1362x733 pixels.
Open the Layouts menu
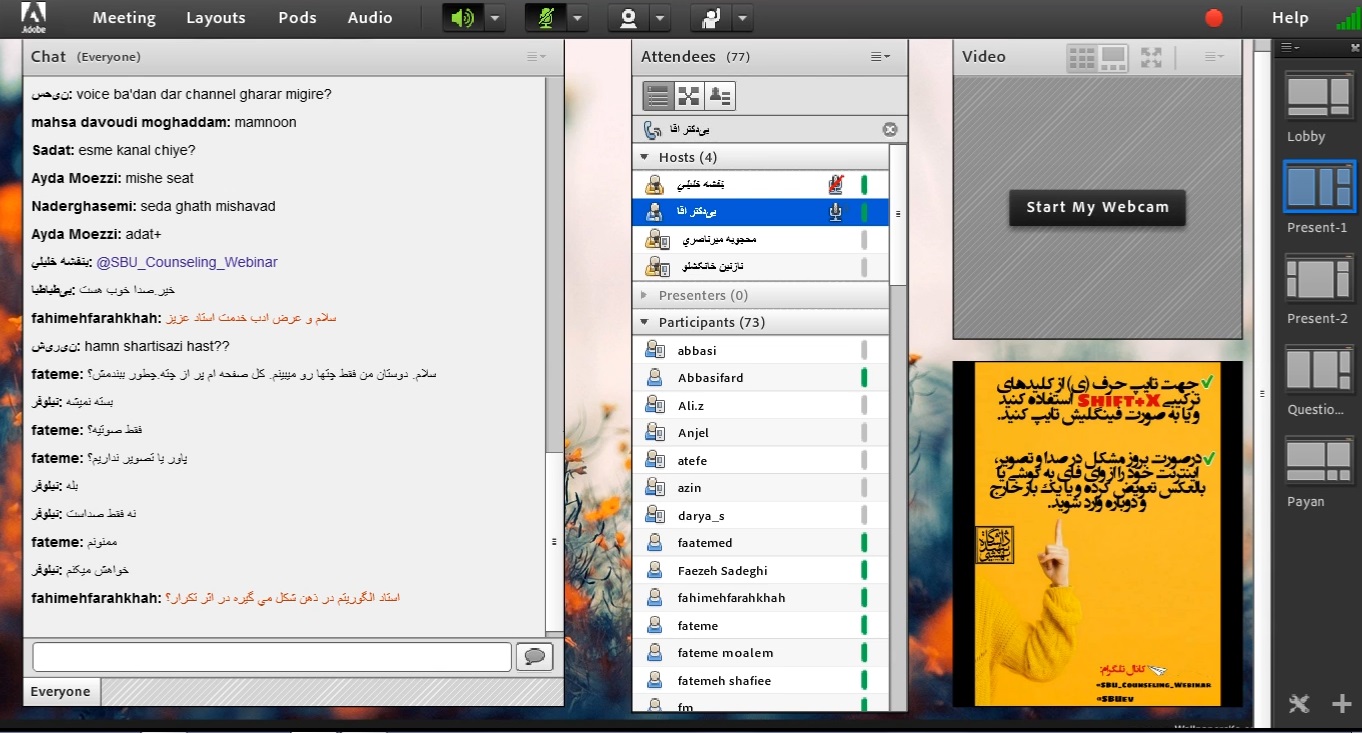[x=215, y=18]
